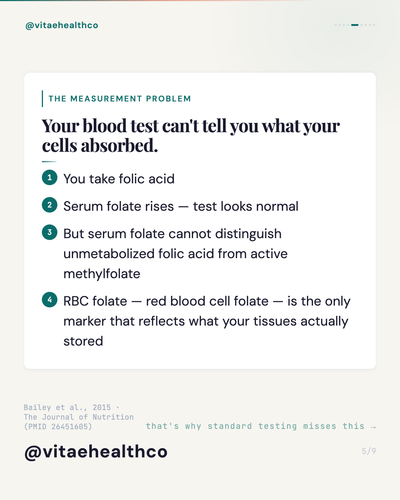Screen dimensions: 400x500
Task: Click 'Serum folate rises' step text
Action: [x=181, y=206]
